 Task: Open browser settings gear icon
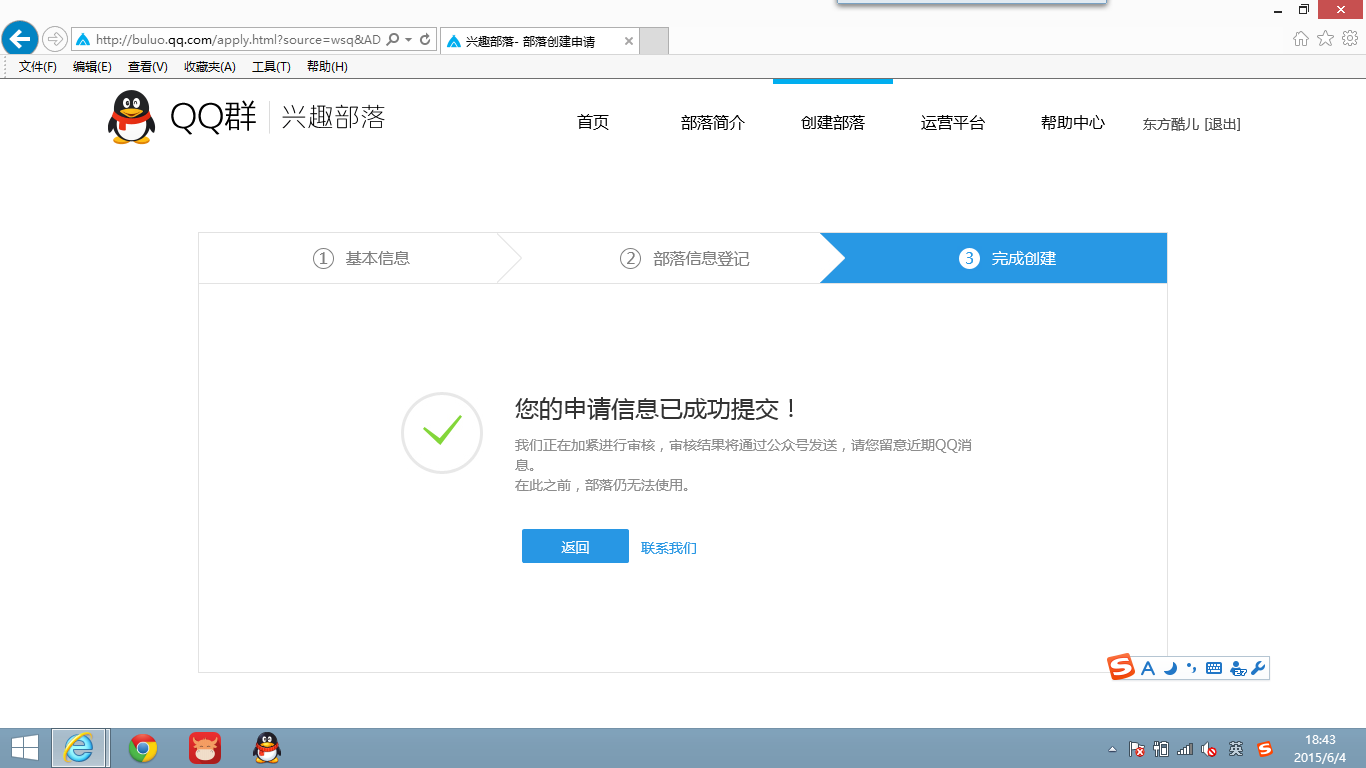point(1350,39)
